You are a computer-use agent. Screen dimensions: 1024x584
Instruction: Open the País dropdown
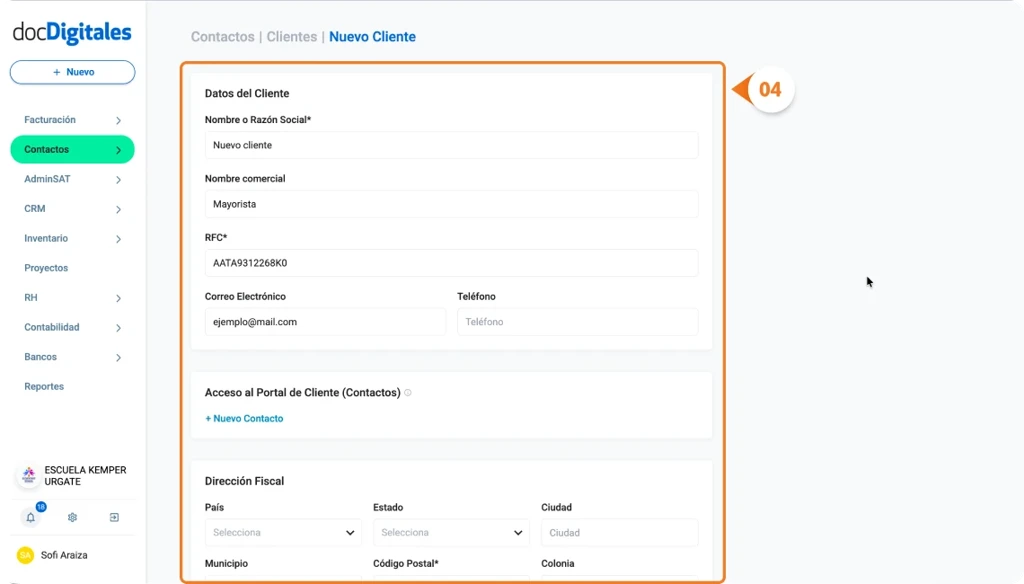(283, 532)
